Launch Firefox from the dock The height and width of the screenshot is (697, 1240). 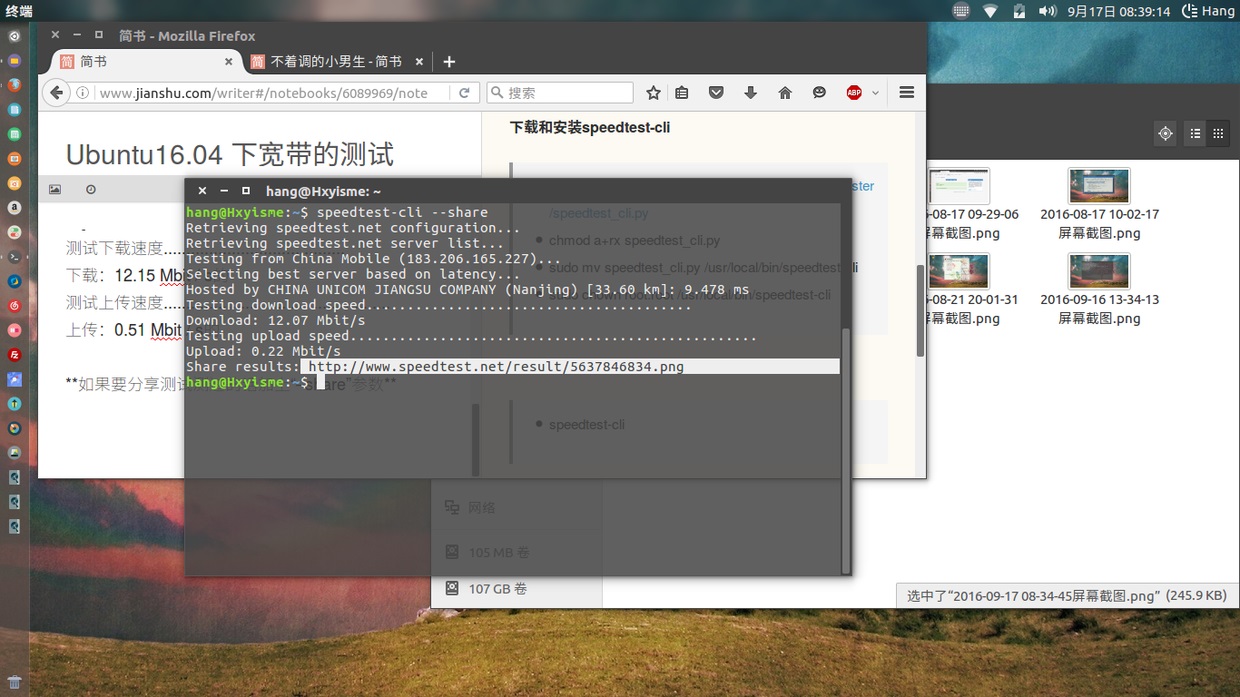tap(14, 85)
